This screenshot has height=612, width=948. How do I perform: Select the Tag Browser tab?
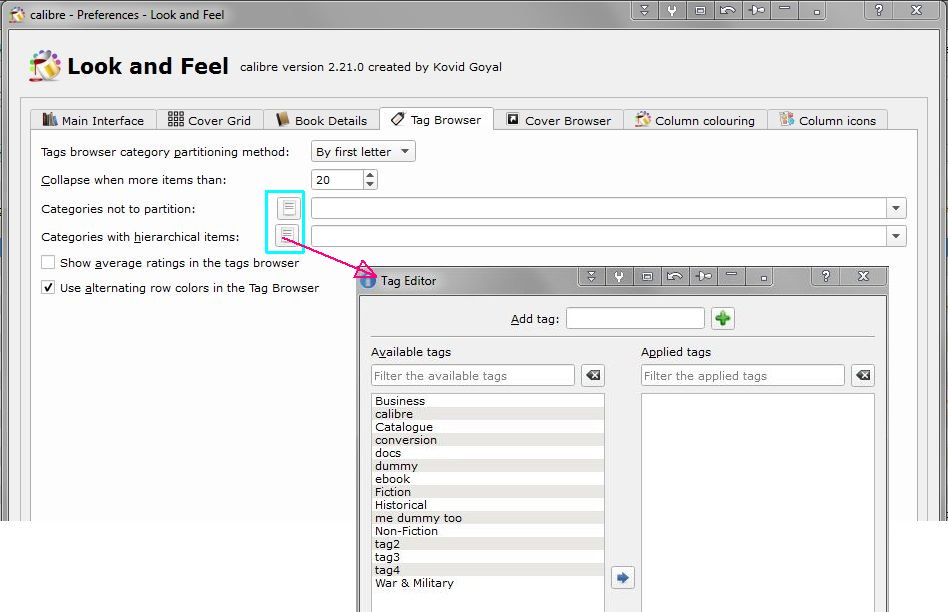(437, 119)
